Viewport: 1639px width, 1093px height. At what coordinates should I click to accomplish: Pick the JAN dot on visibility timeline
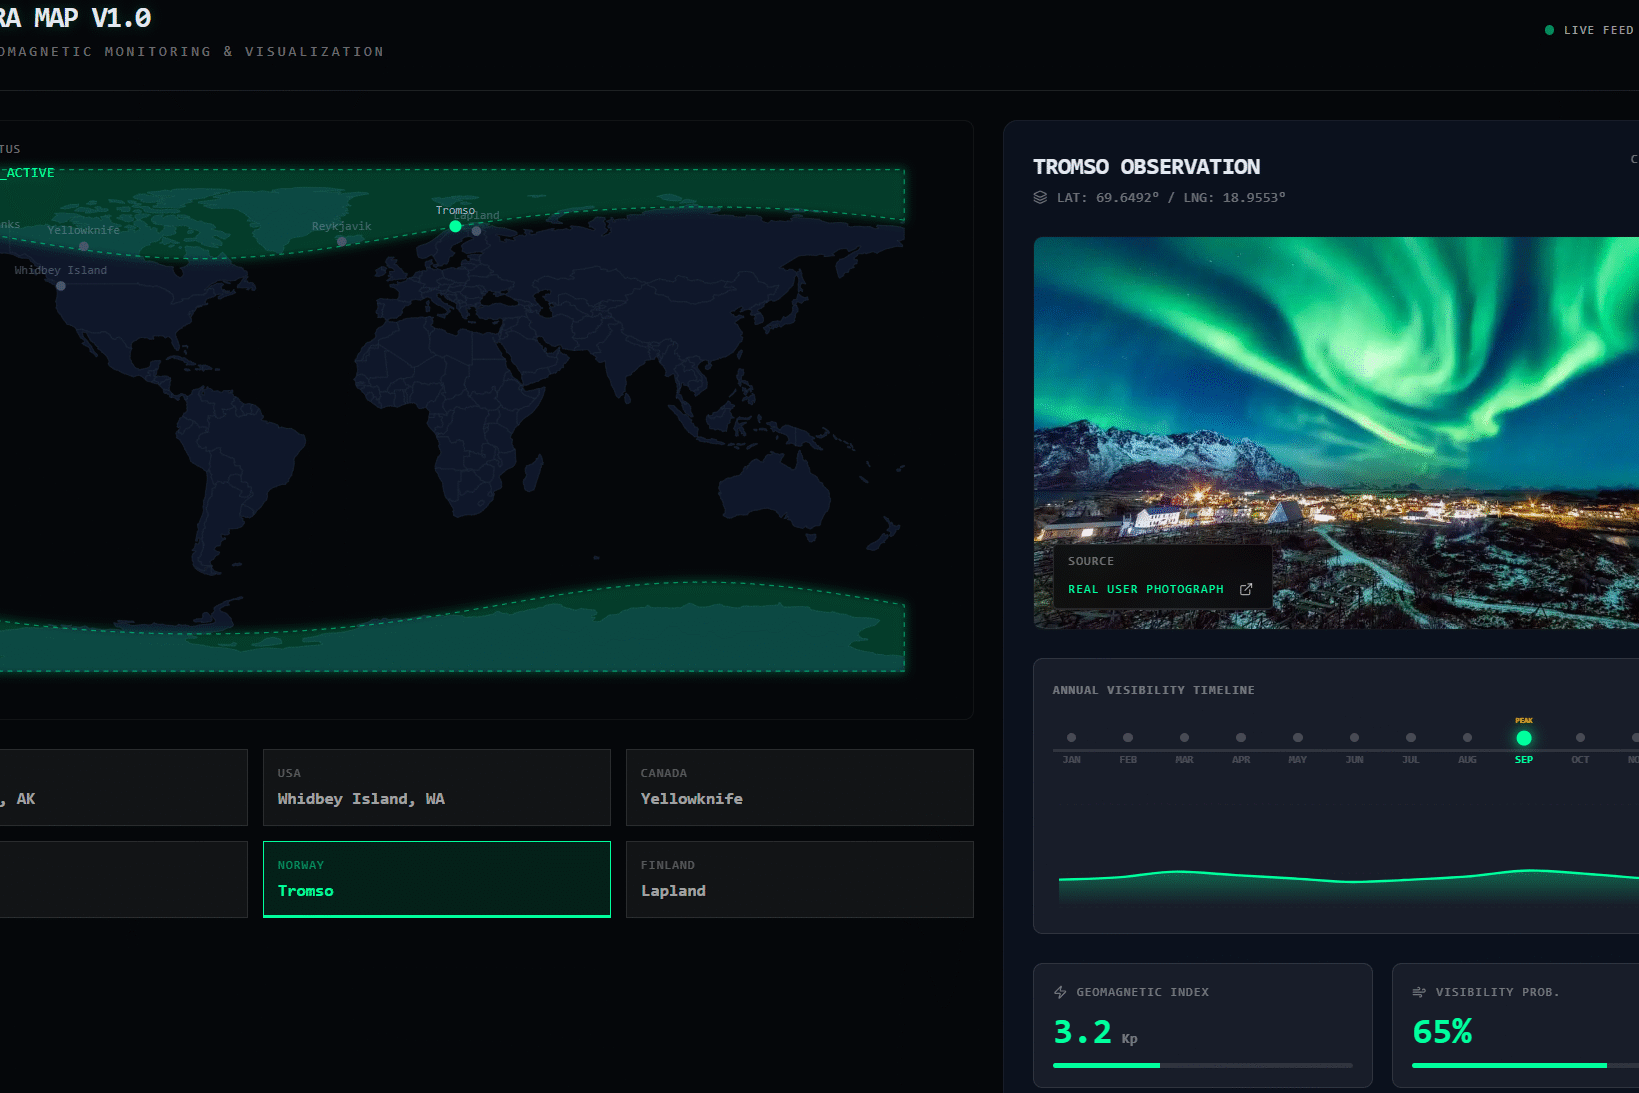coord(1071,738)
